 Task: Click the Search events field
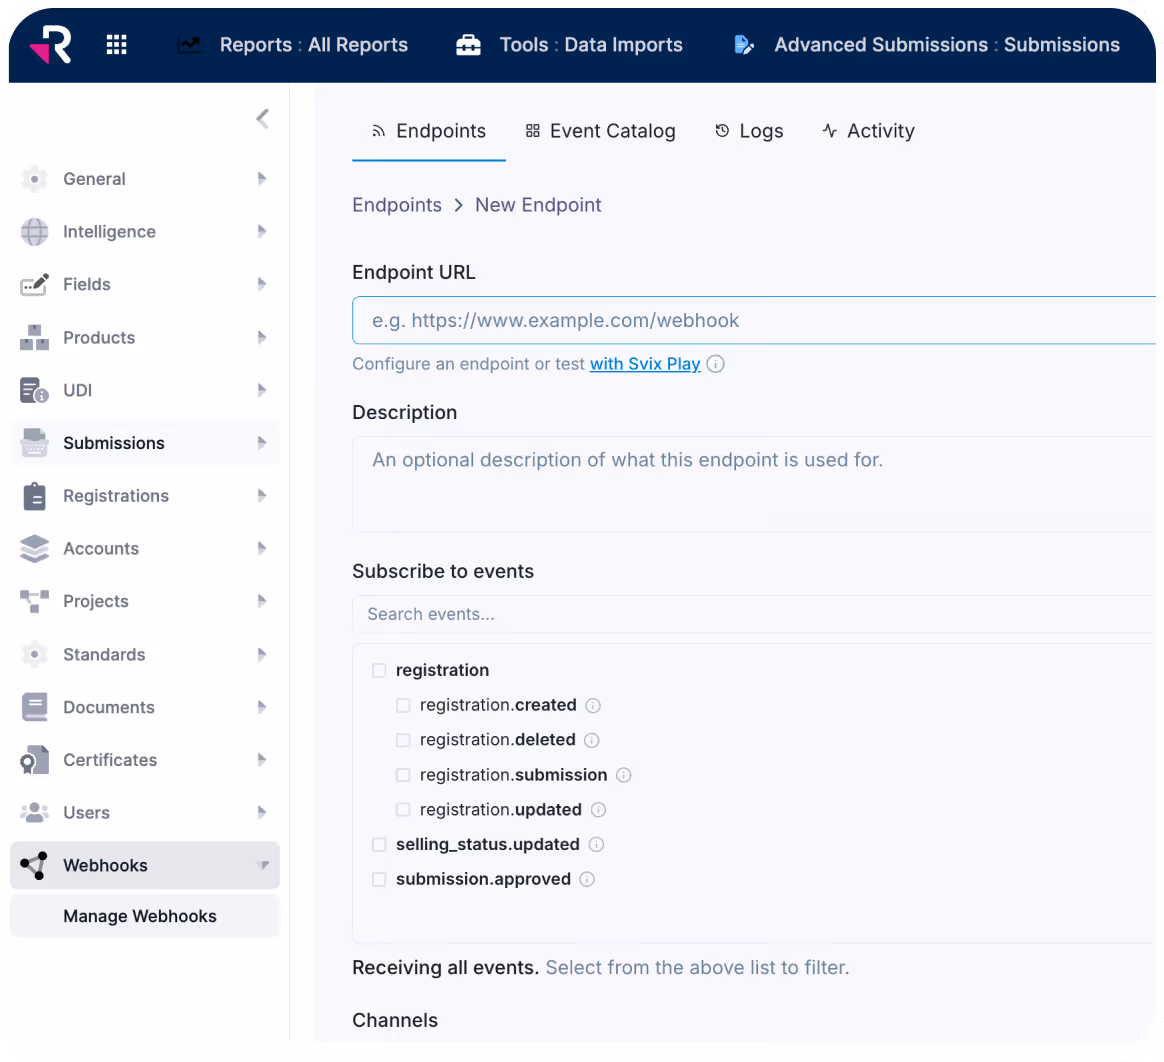pos(753,614)
